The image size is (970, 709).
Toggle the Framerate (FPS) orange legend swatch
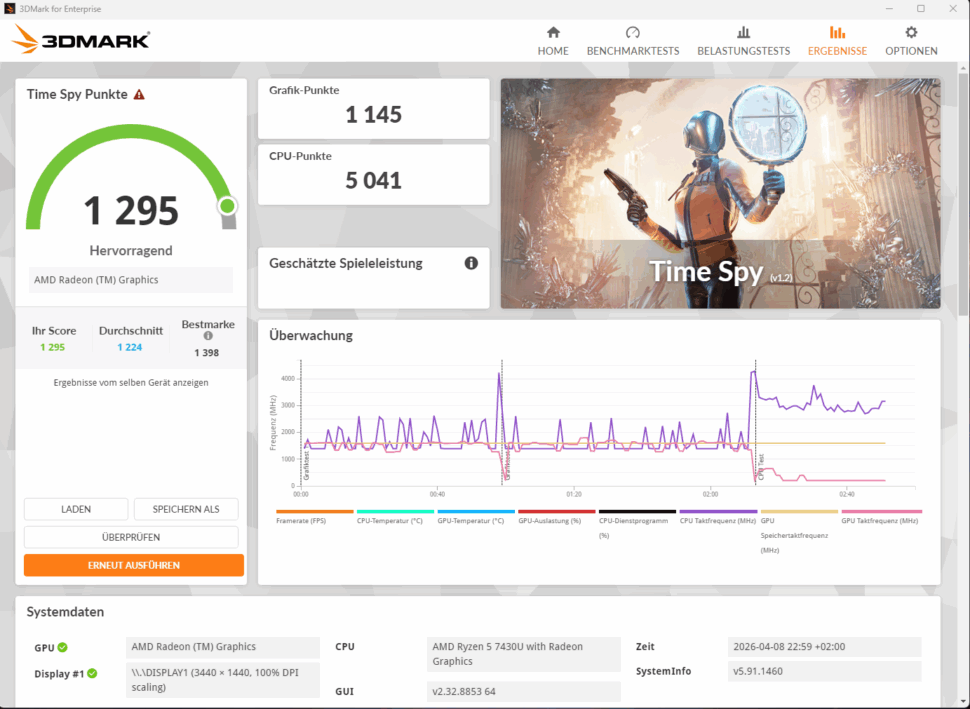315,512
